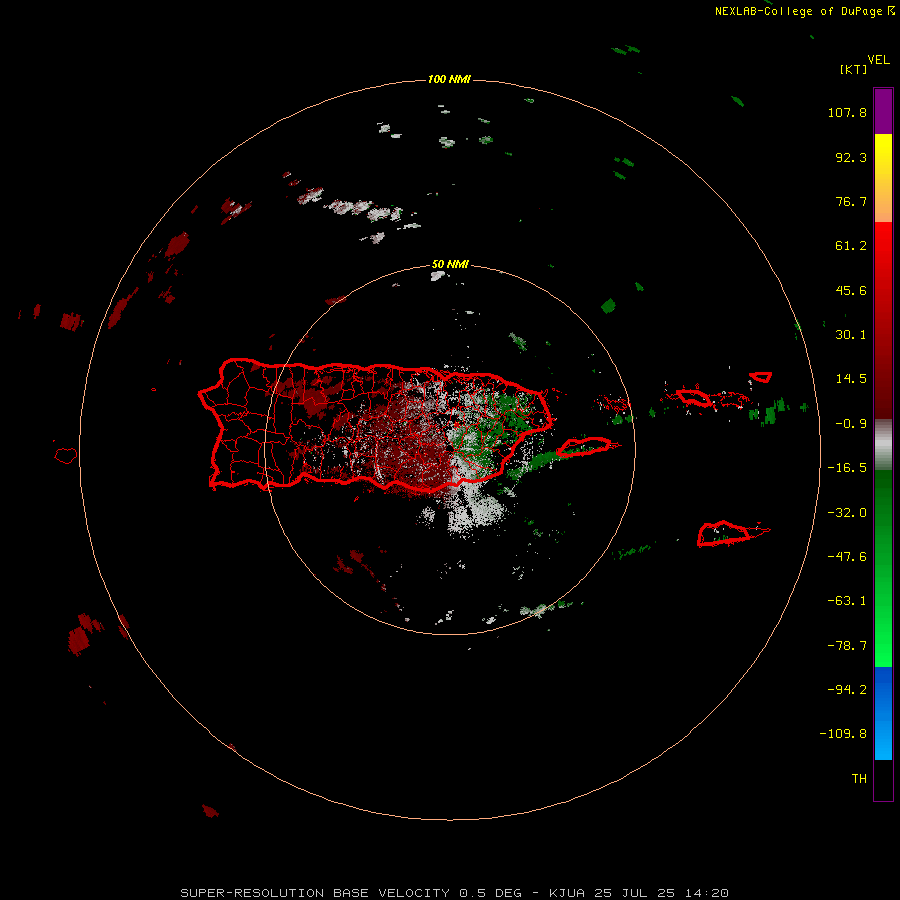This screenshot has width=900, height=900.
Task: Select the -109.8 legend value
Action: point(843,734)
